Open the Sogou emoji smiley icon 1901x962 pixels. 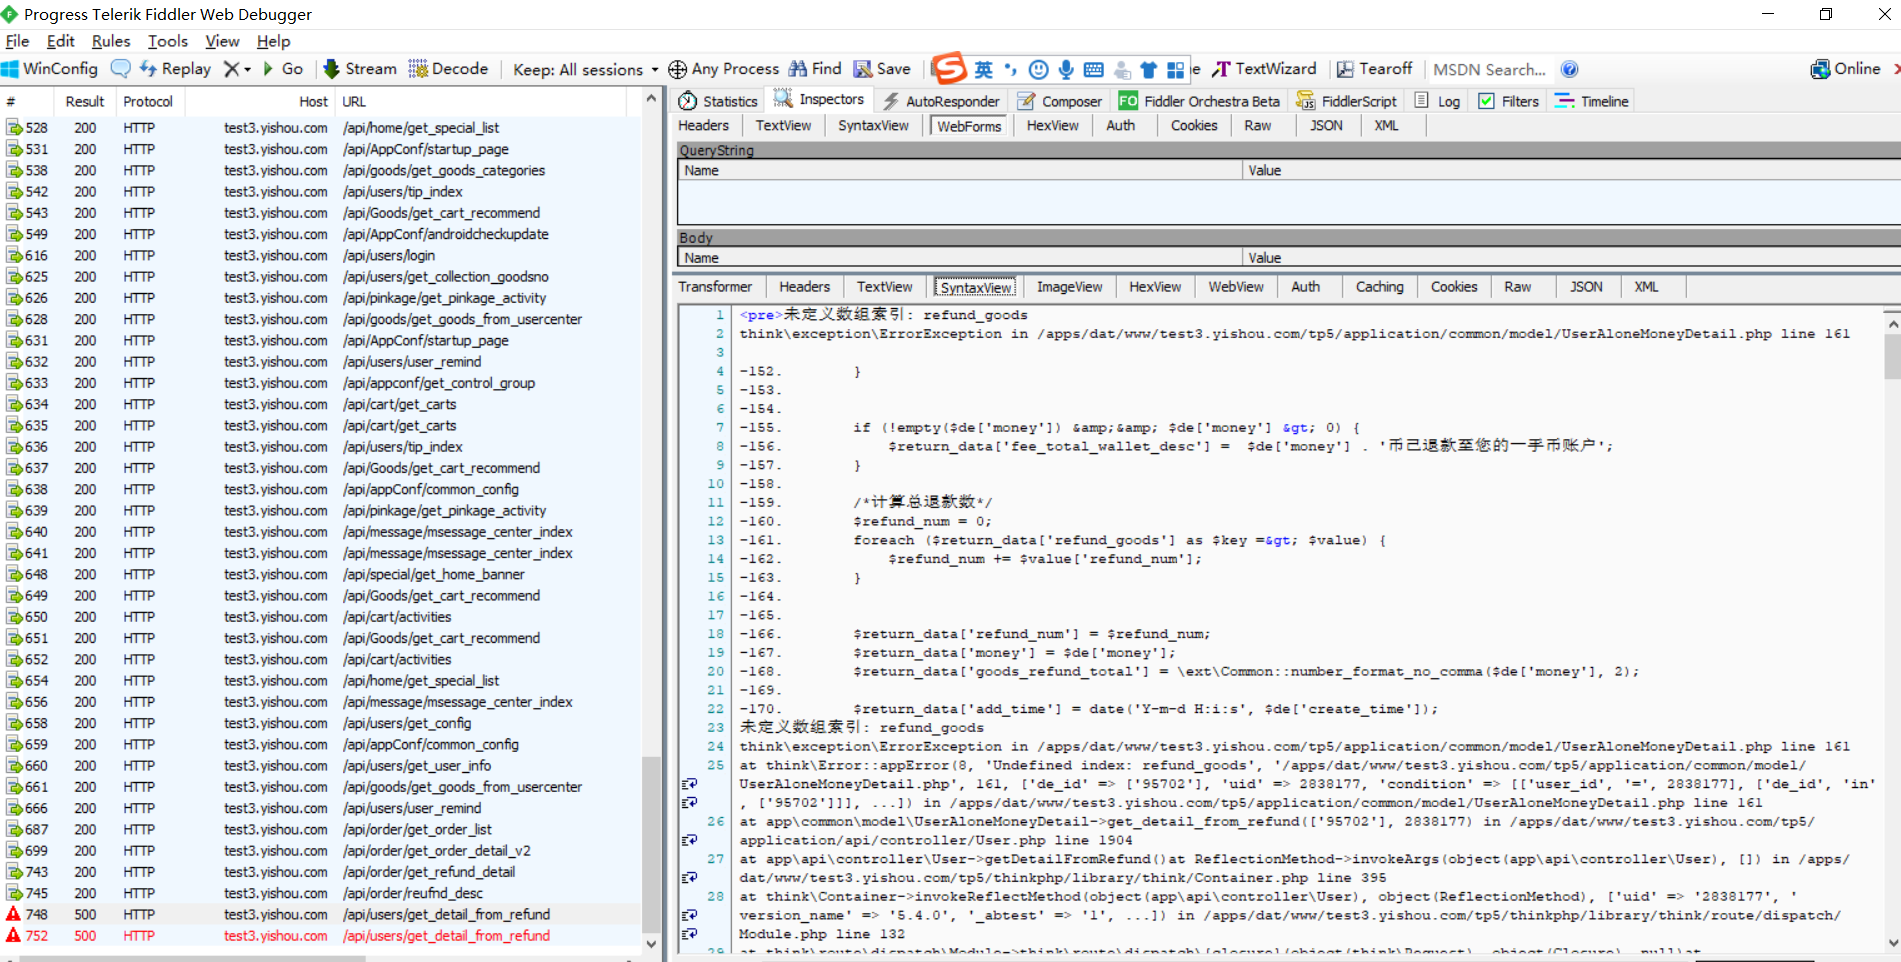pos(1039,69)
